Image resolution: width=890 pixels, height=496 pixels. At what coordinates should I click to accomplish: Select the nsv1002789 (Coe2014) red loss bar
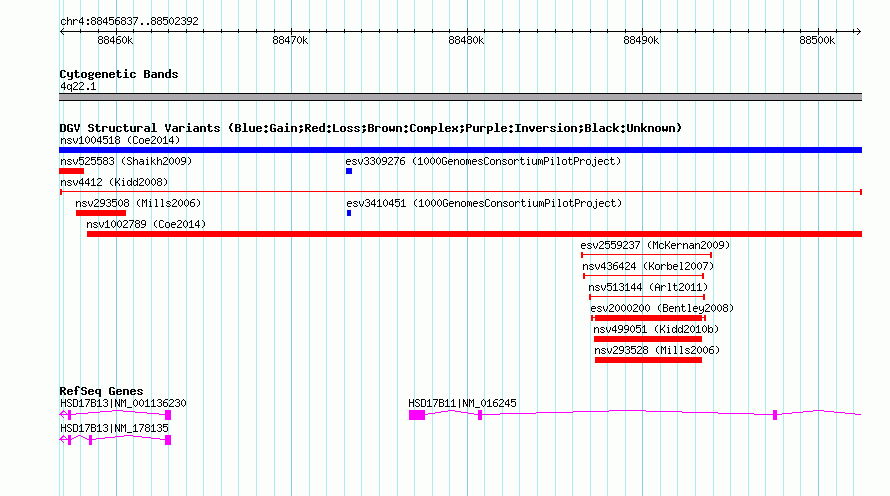475,234
